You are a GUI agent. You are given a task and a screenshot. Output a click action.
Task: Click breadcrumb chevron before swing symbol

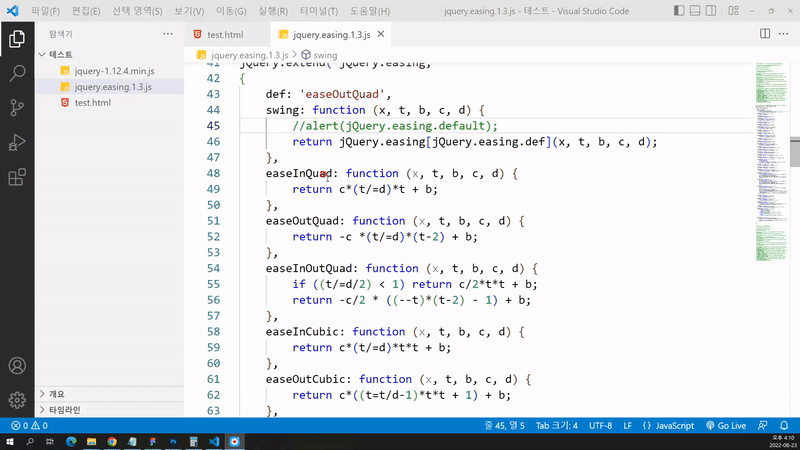tap(294, 55)
